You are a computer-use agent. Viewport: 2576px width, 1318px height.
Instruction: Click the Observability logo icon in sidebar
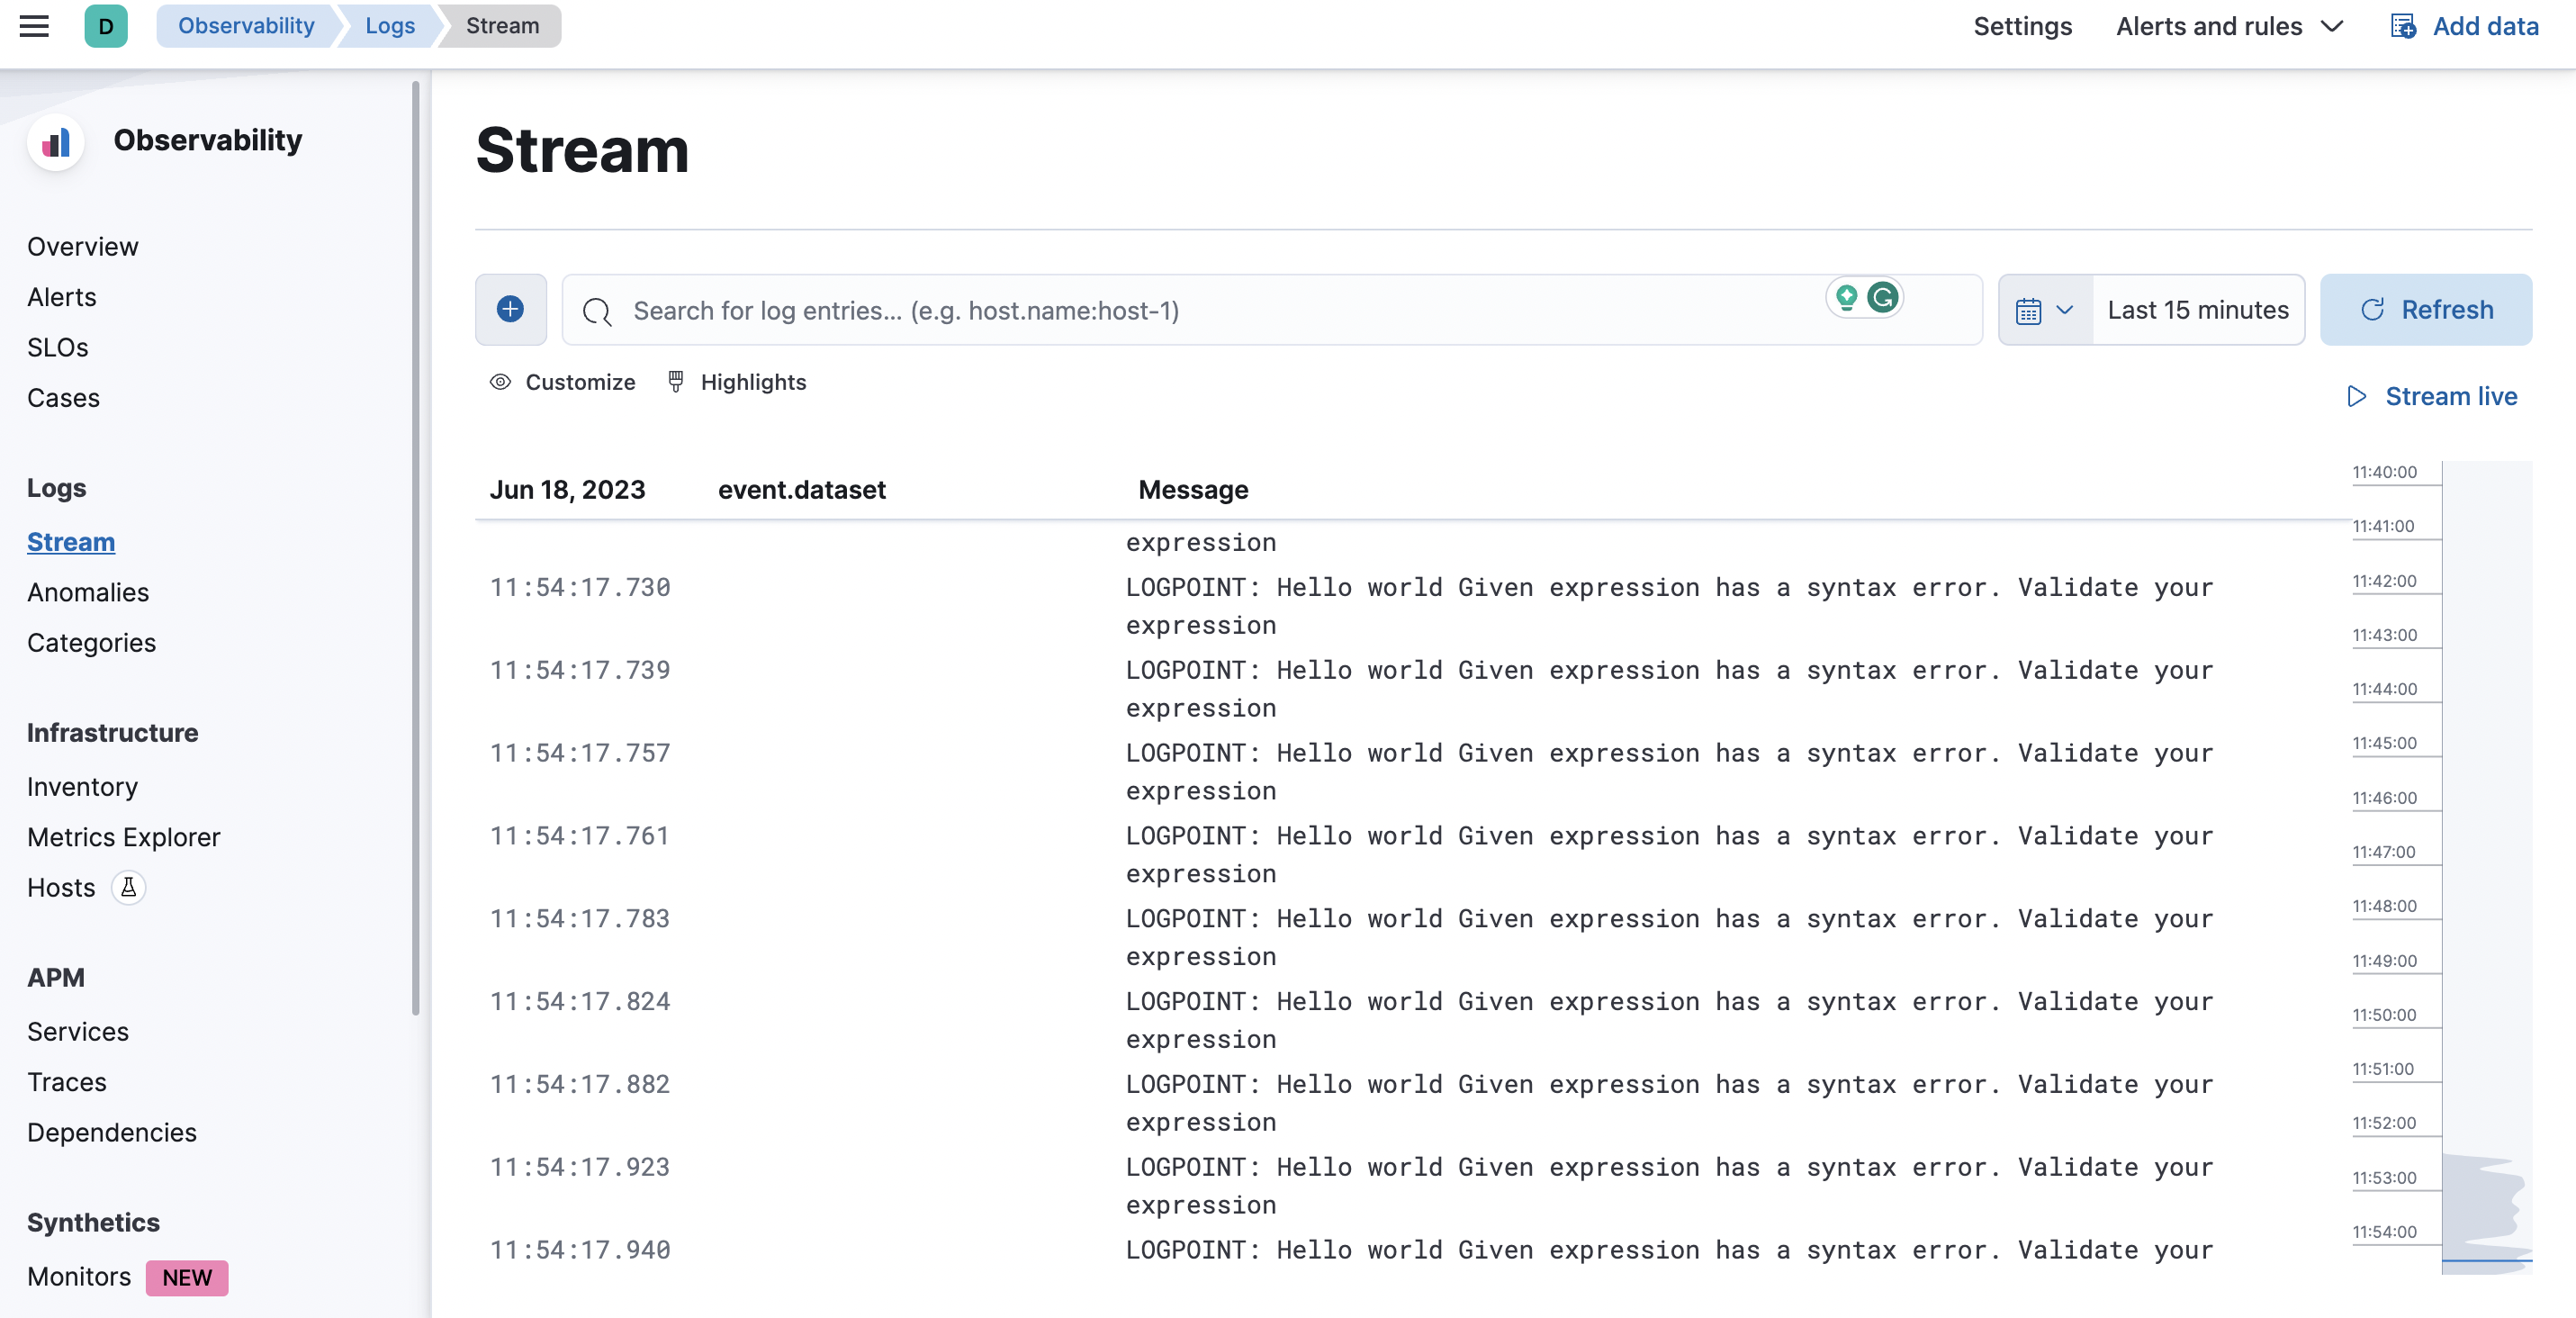pyautogui.click(x=56, y=142)
